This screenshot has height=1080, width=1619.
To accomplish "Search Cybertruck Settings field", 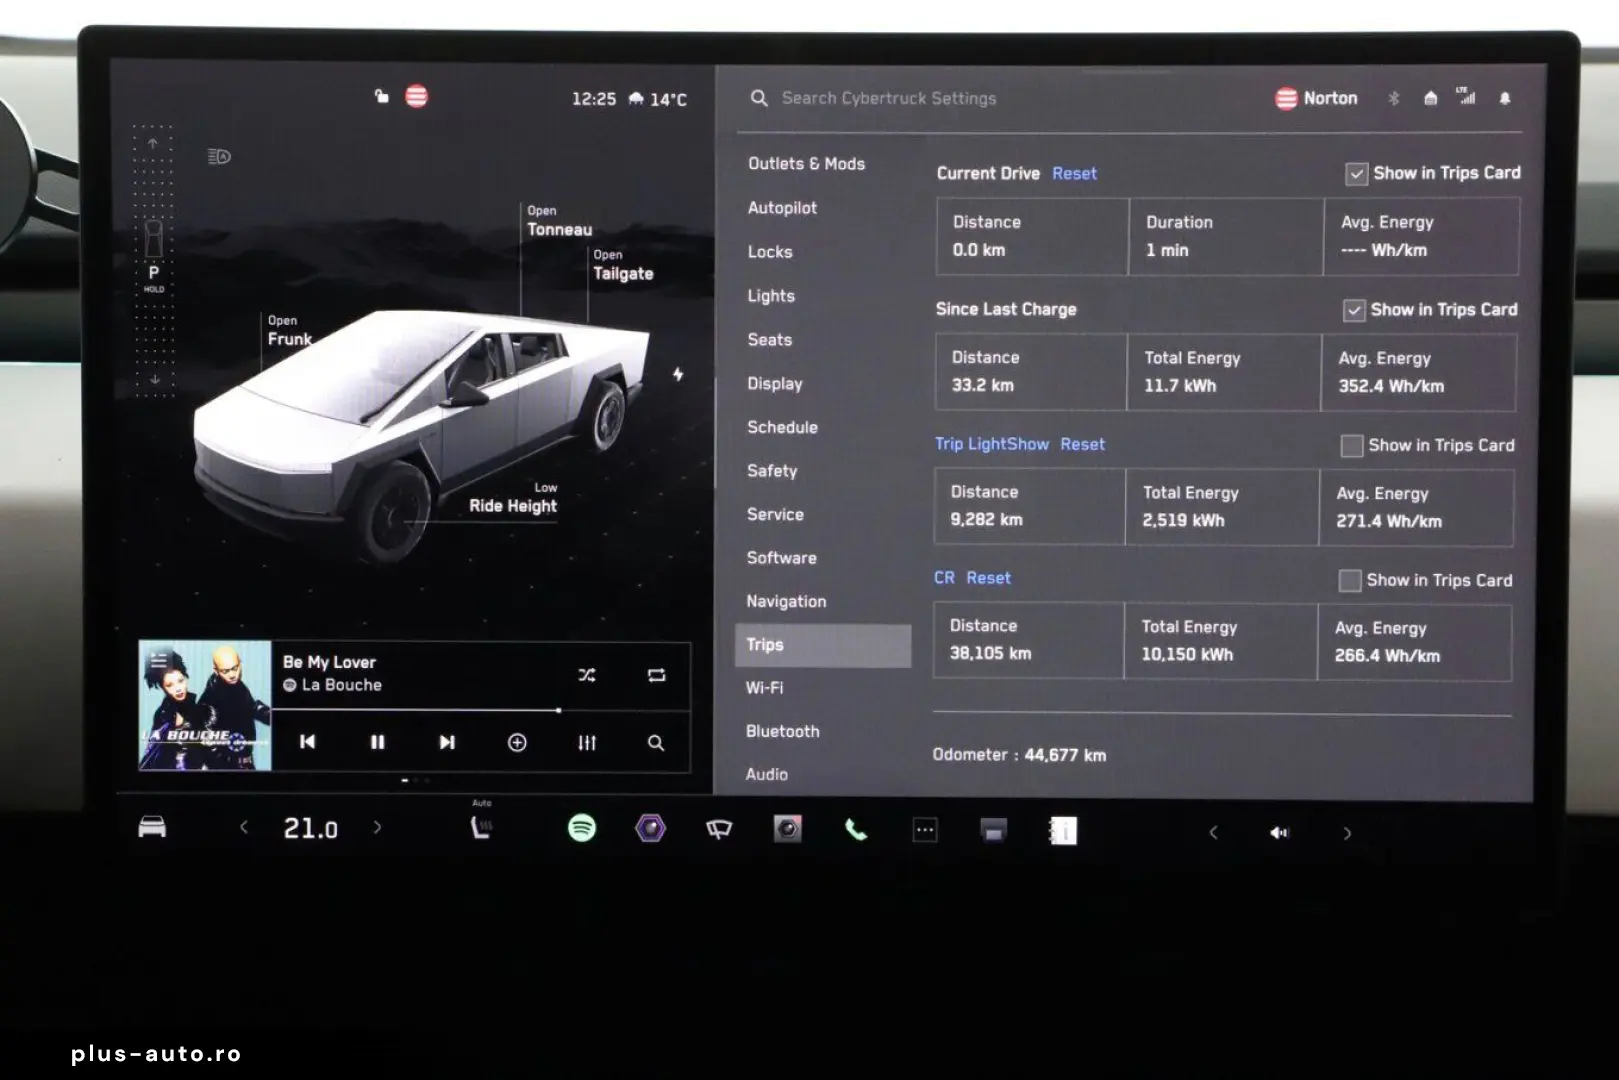I will tap(888, 98).
